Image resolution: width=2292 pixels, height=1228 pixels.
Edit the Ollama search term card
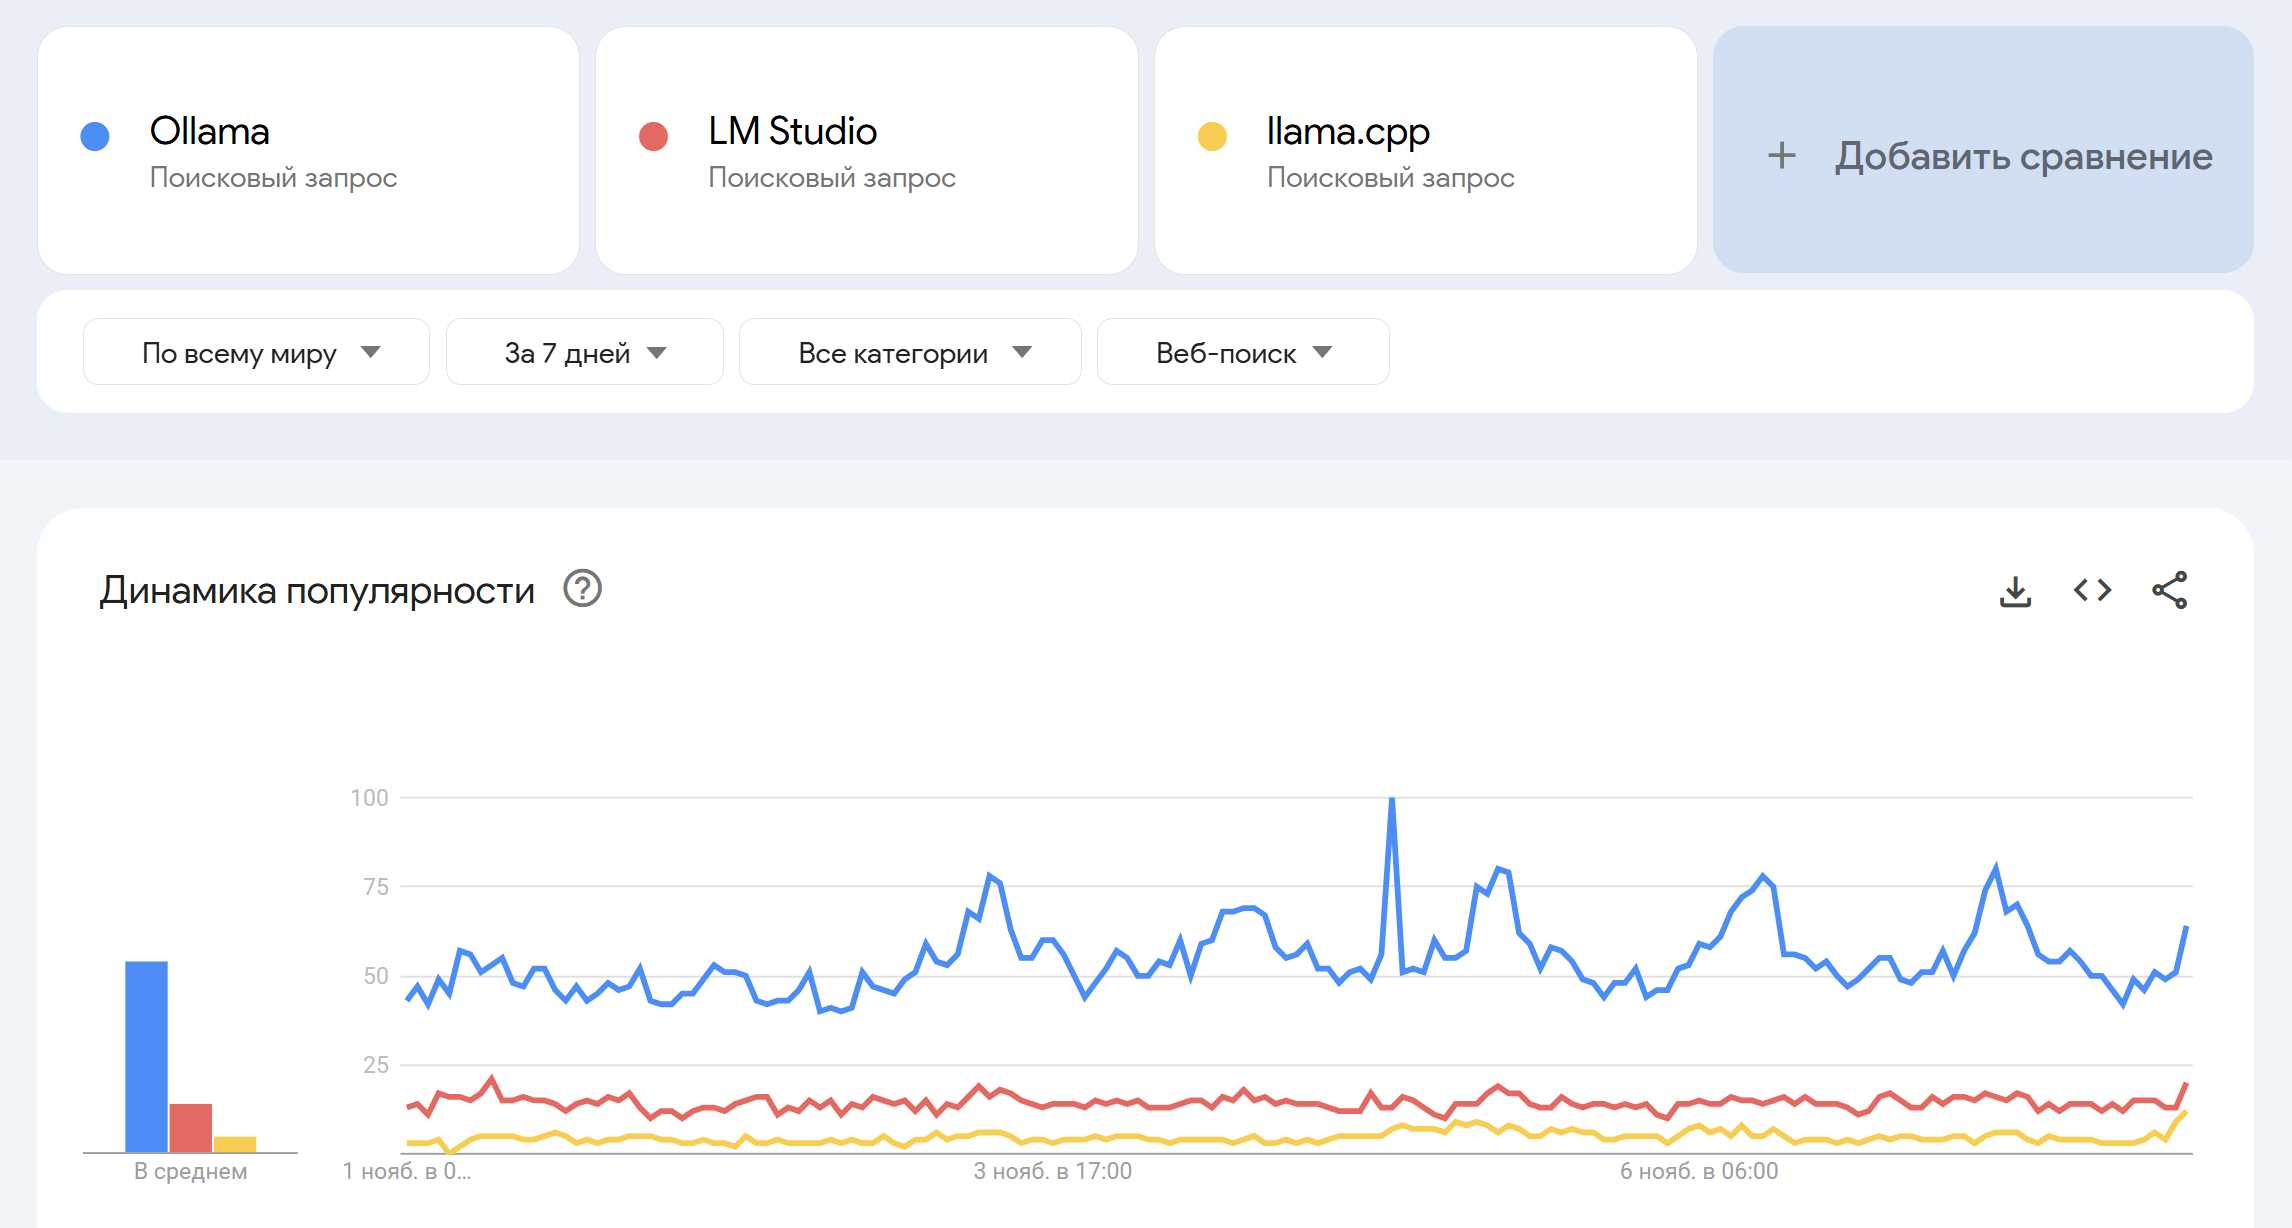[308, 150]
